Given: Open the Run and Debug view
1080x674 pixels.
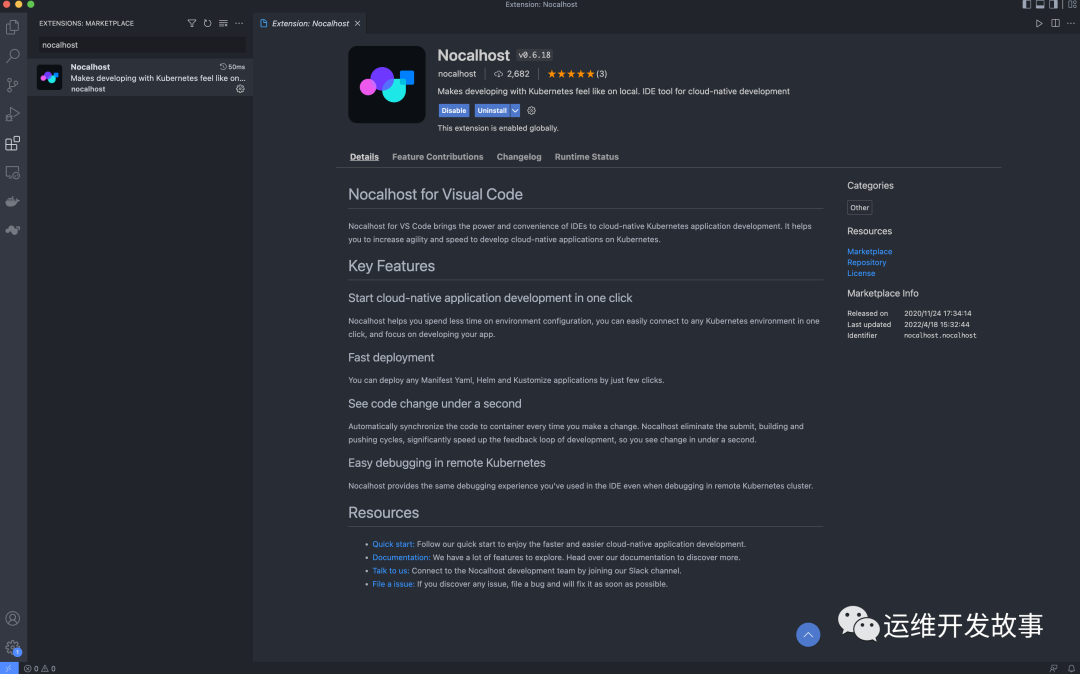Looking at the screenshot, I should [12, 114].
